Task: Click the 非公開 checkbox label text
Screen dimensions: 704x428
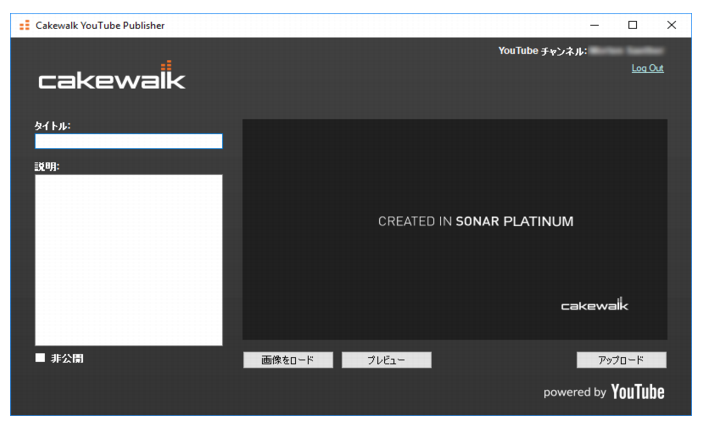Action: tap(67, 358)
